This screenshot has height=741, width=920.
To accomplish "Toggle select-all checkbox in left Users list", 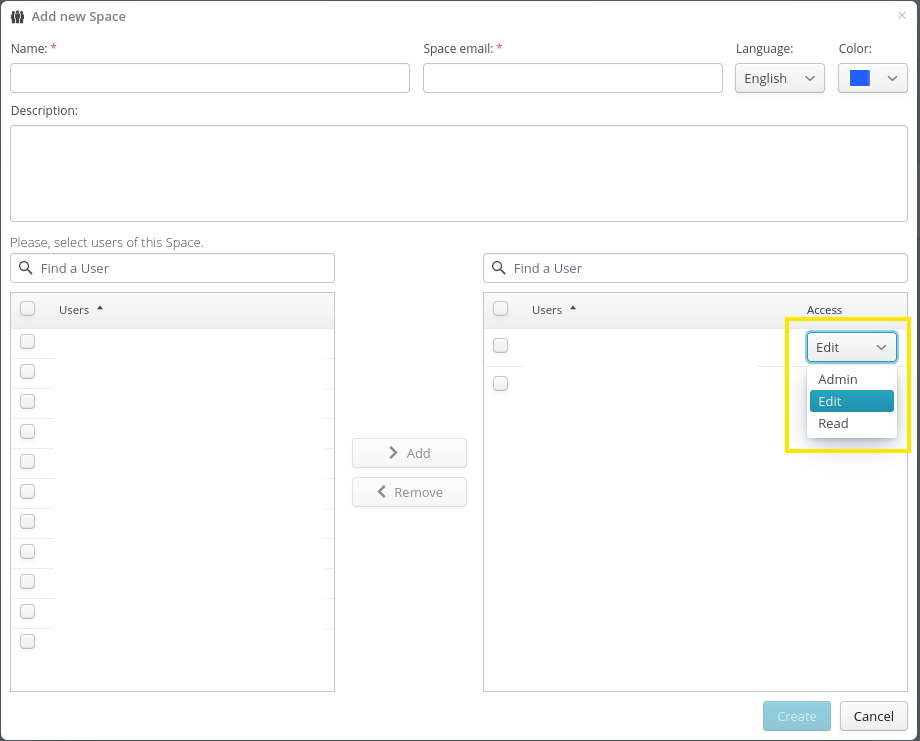I will click(x=28, y=309).
